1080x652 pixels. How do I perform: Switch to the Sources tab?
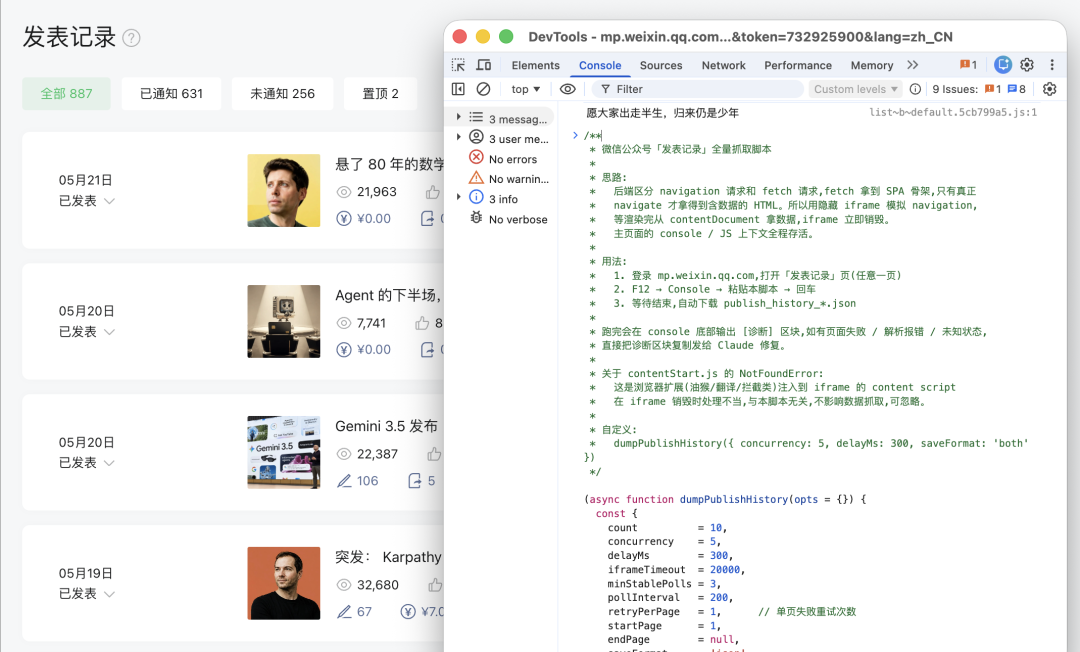pos(661,65)
